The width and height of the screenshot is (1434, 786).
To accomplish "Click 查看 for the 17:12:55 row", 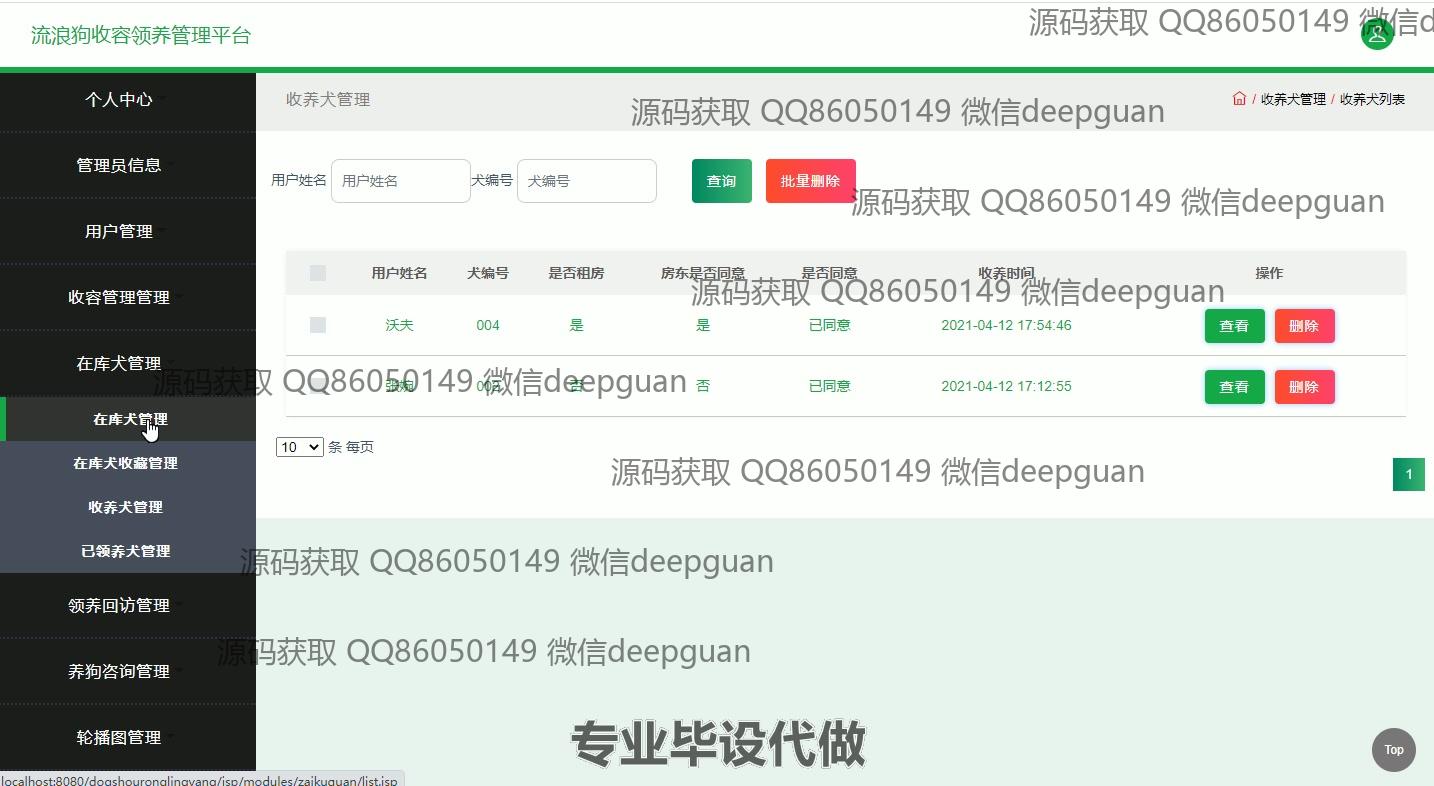I will 1234,387.
